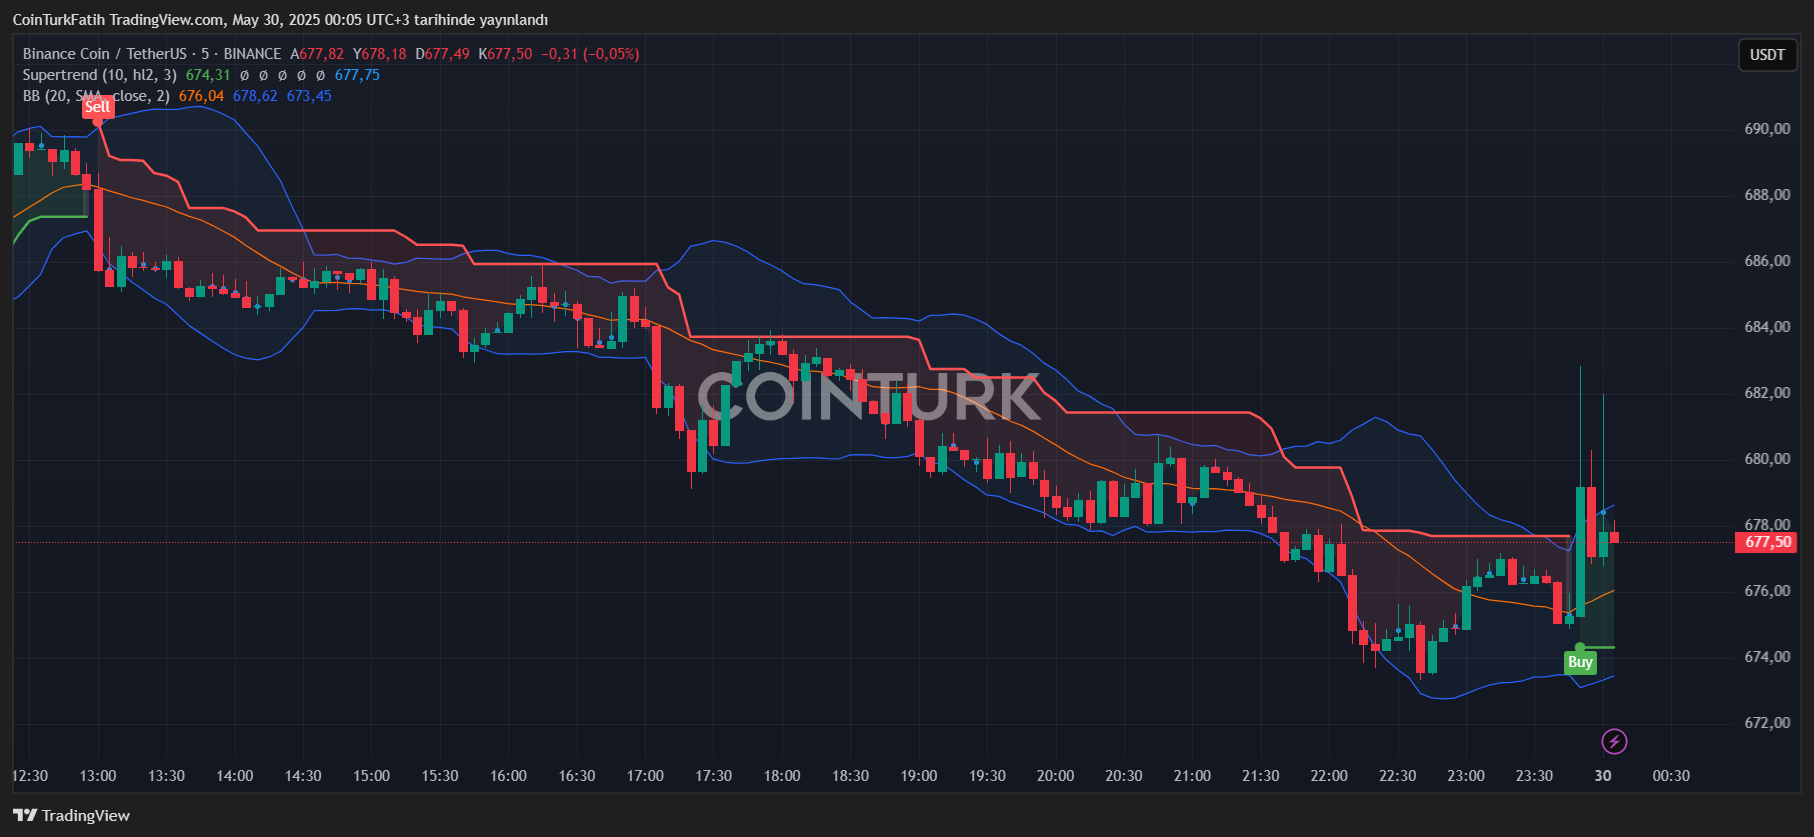Click the 00:30 time axis label

point(1671,776)
